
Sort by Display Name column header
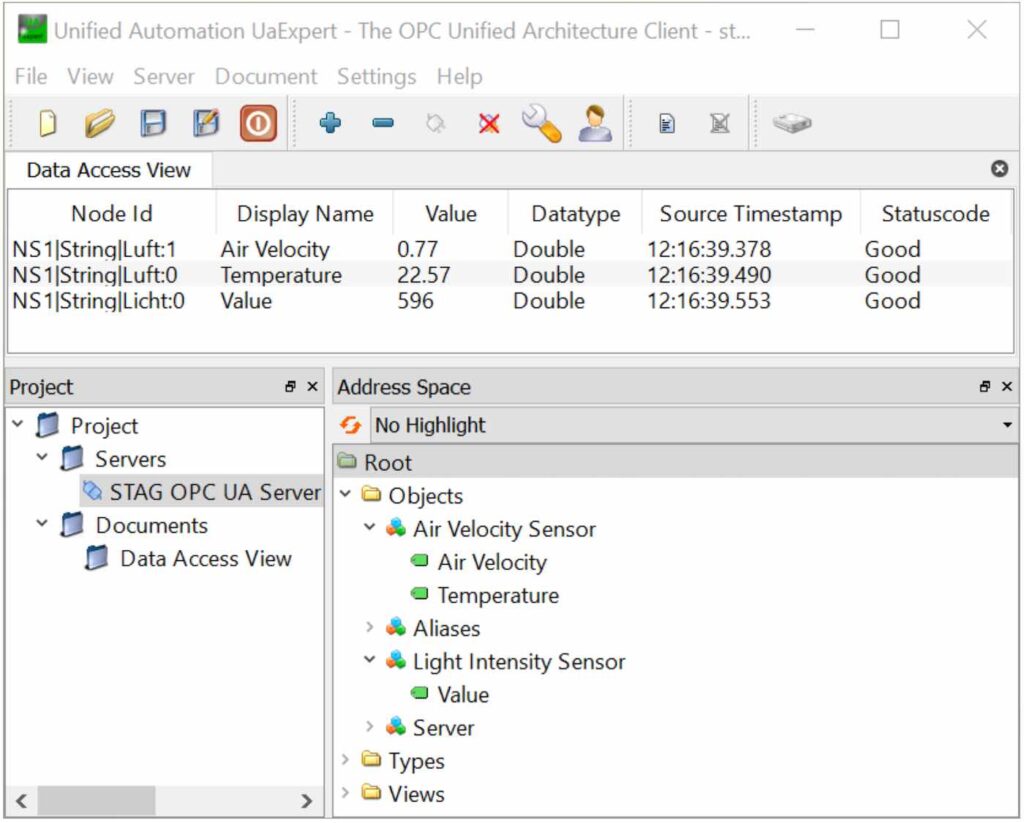304,214
